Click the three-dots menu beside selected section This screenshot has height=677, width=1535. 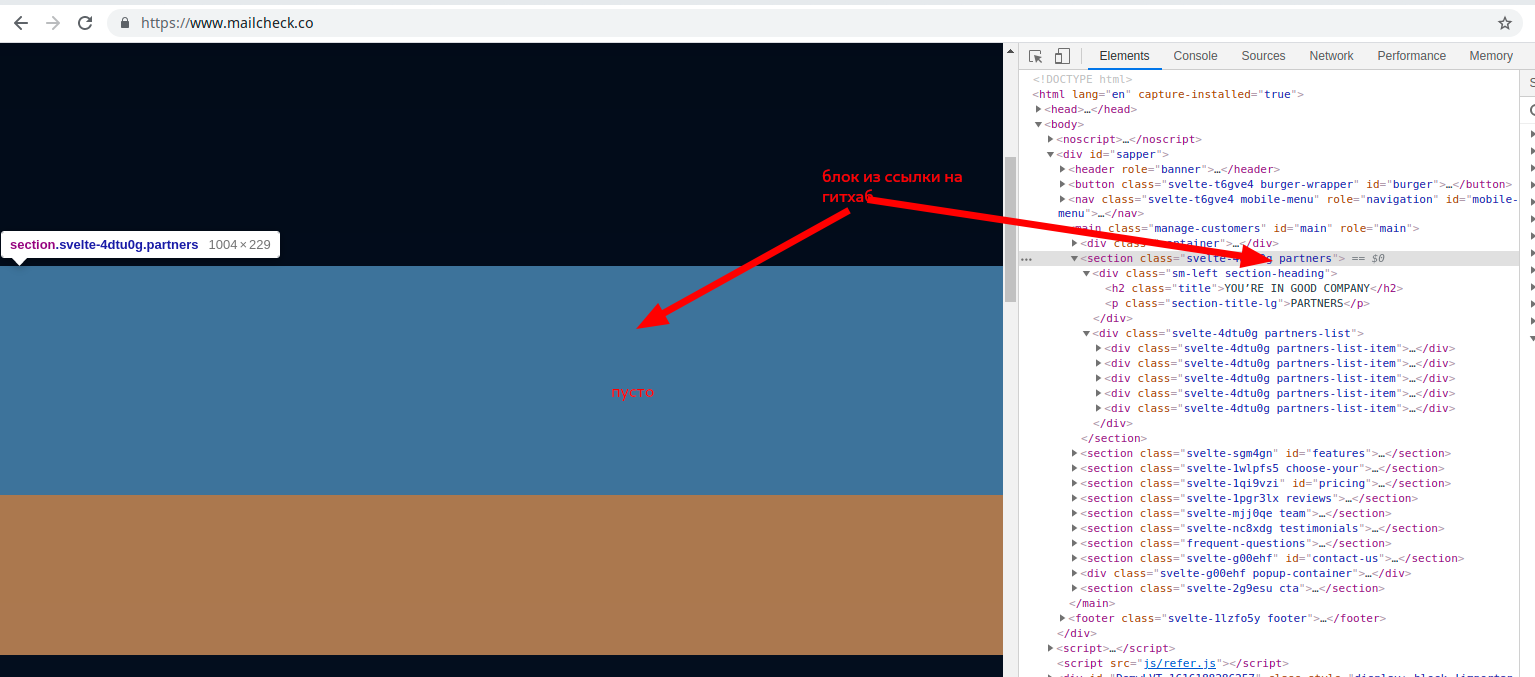(x=1026, y=258)
